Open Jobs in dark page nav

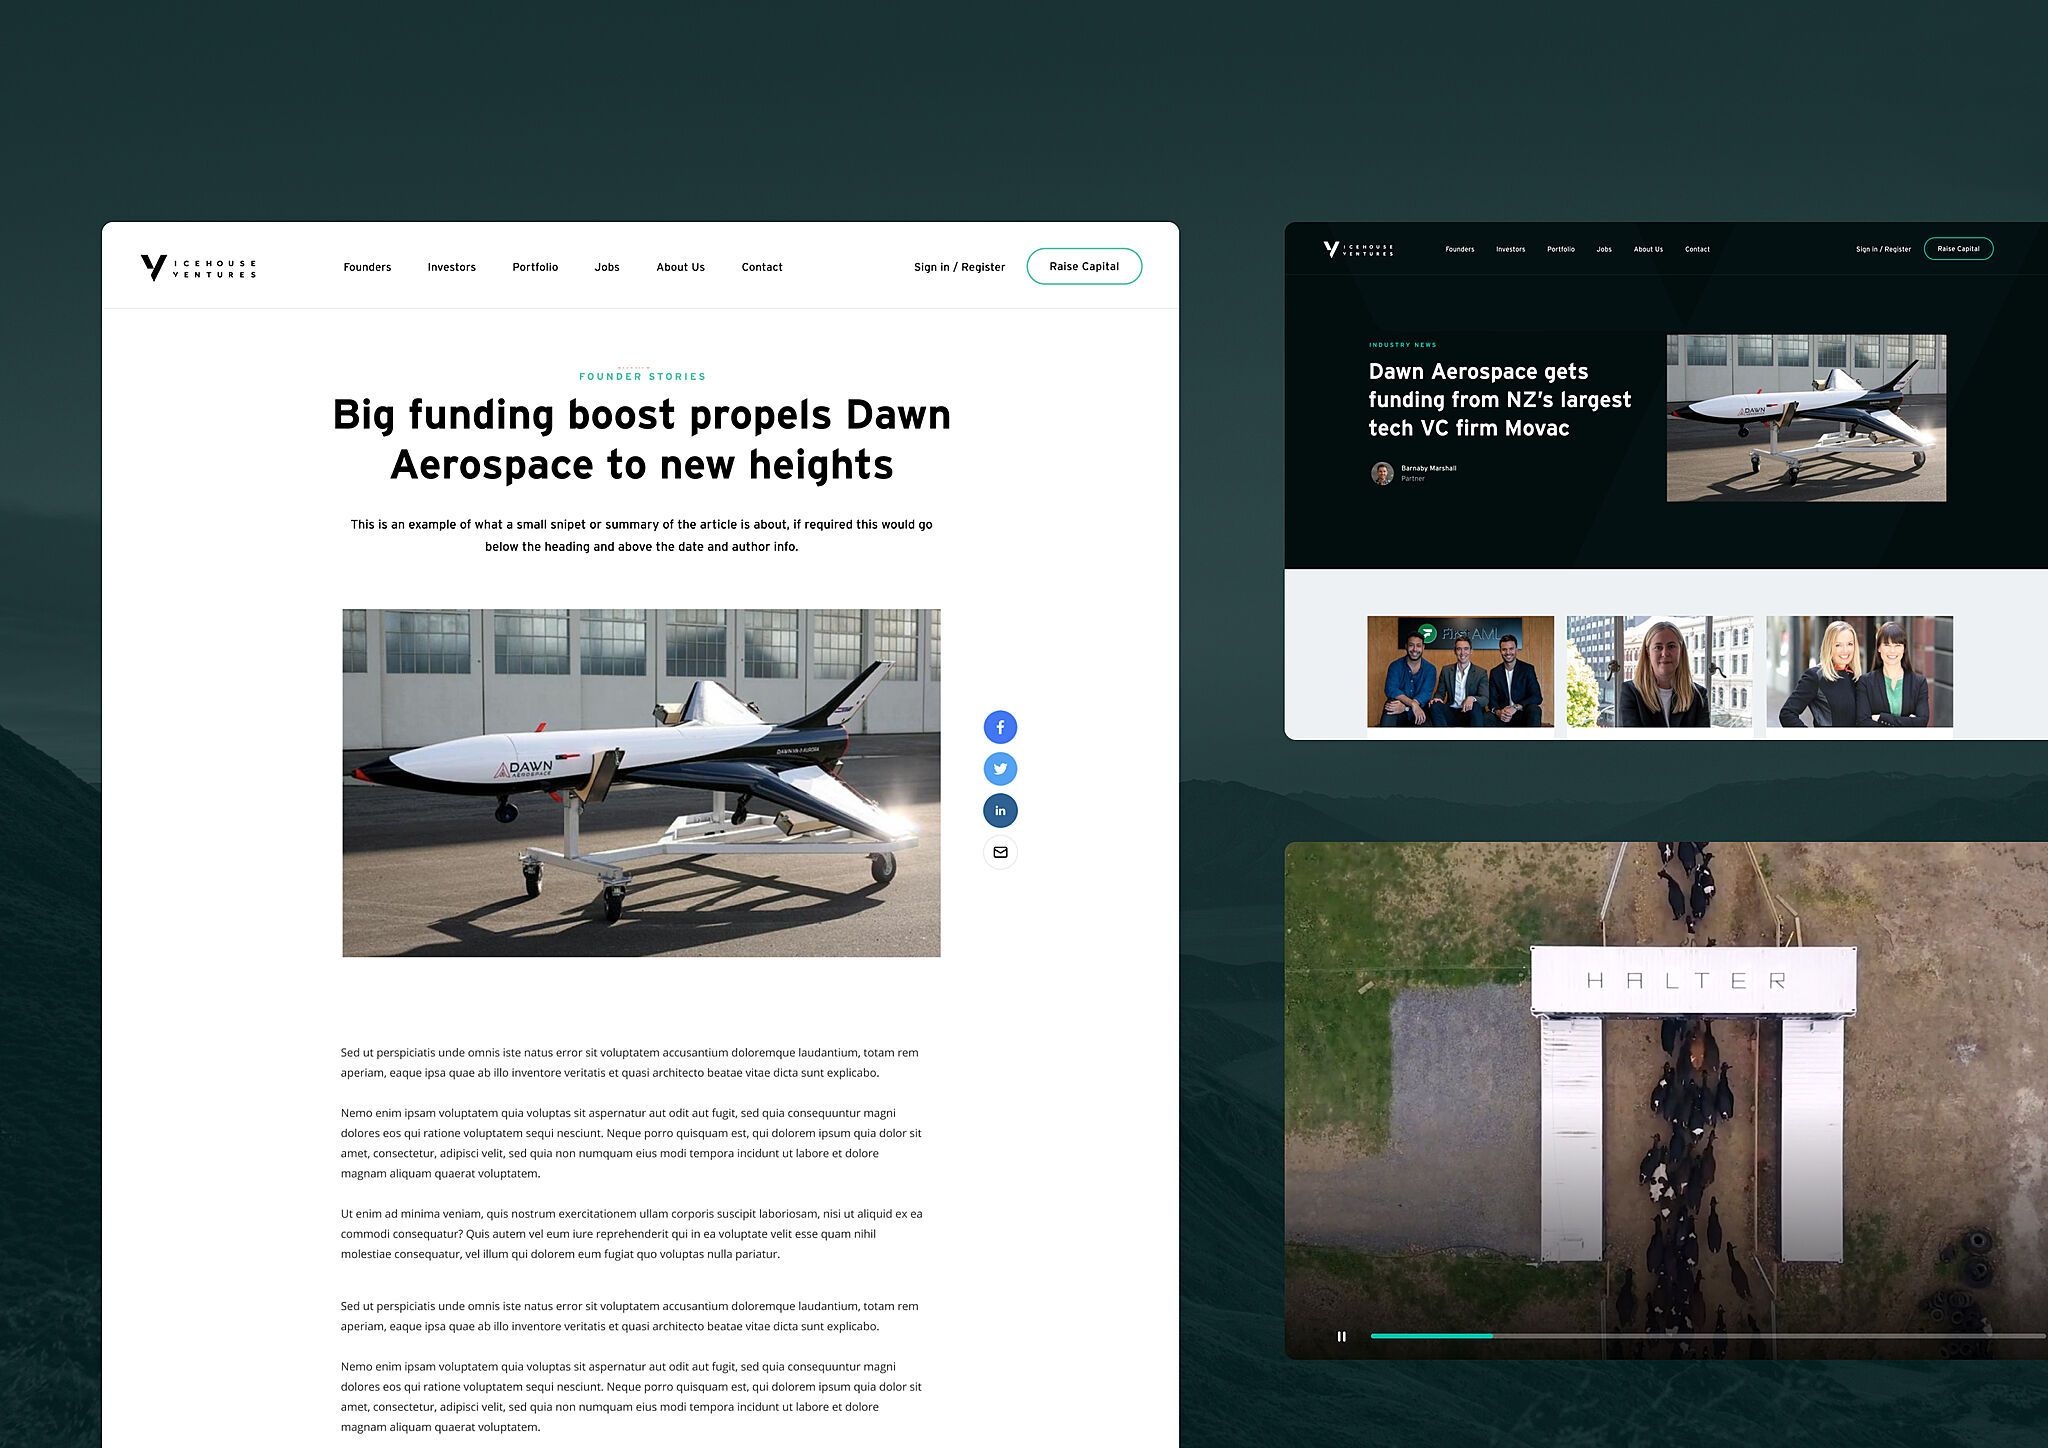click(x=1603, y=249)
